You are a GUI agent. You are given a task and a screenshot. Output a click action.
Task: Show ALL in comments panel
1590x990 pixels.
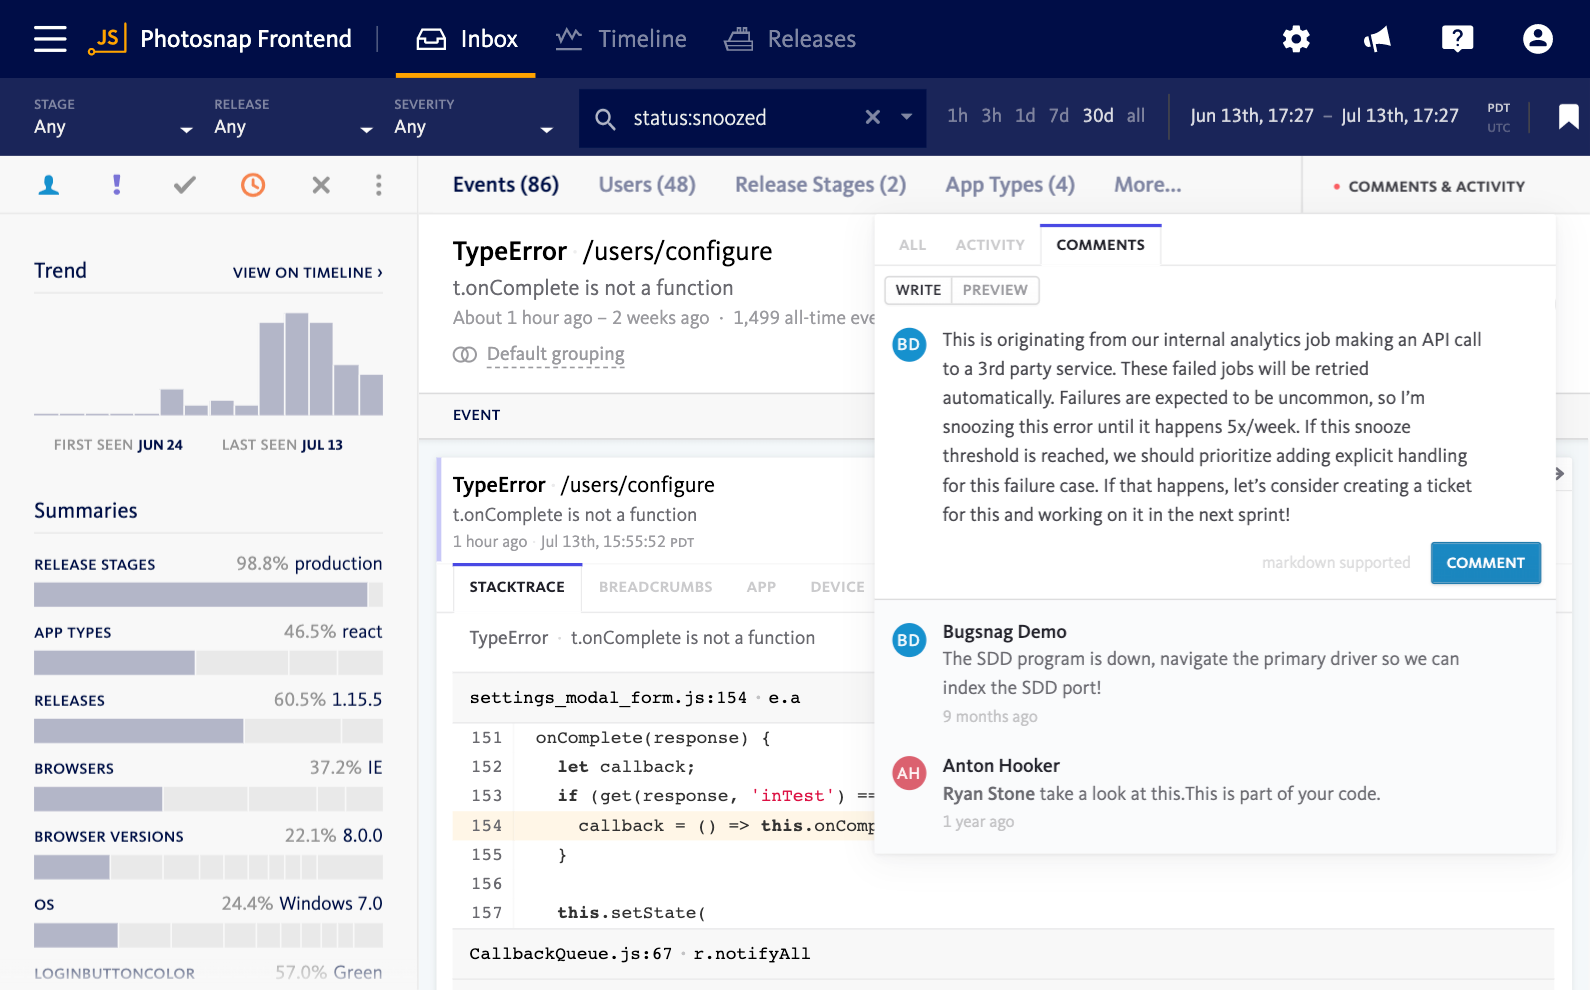pos(912,245)
